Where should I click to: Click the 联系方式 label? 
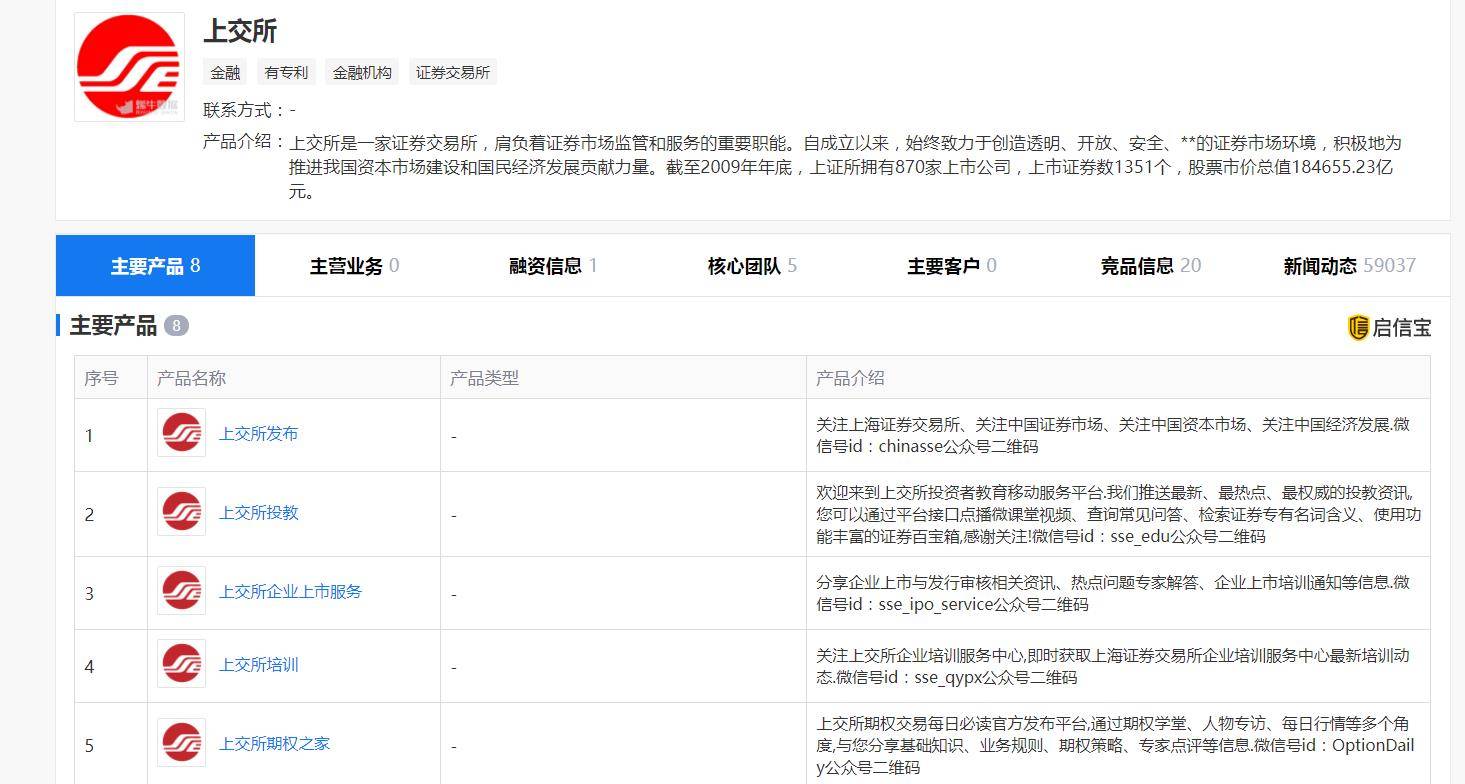243,110
